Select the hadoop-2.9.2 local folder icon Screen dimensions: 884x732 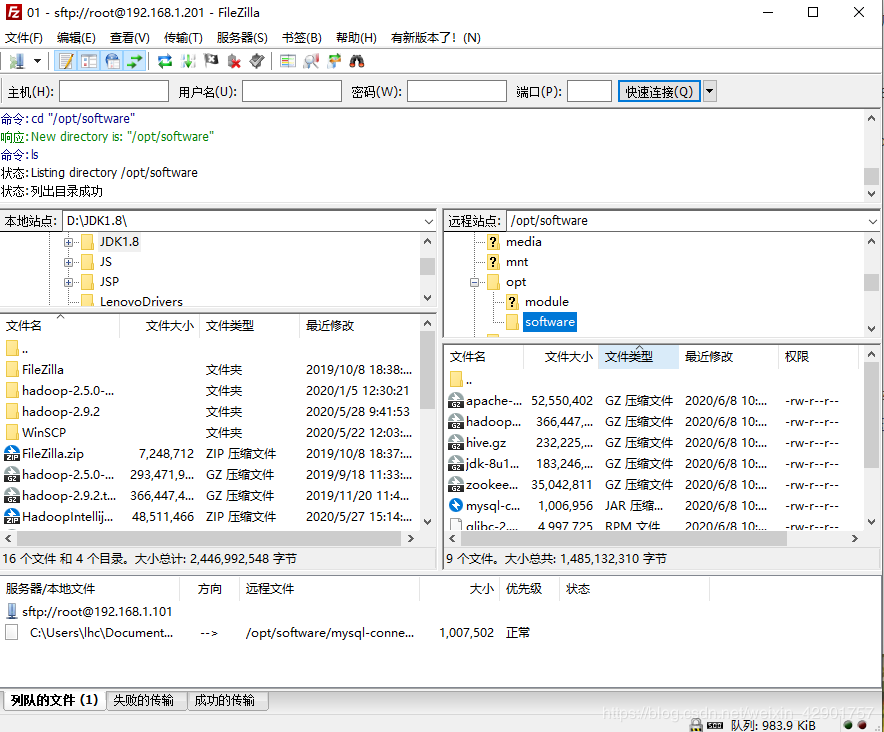coord(12,412)
